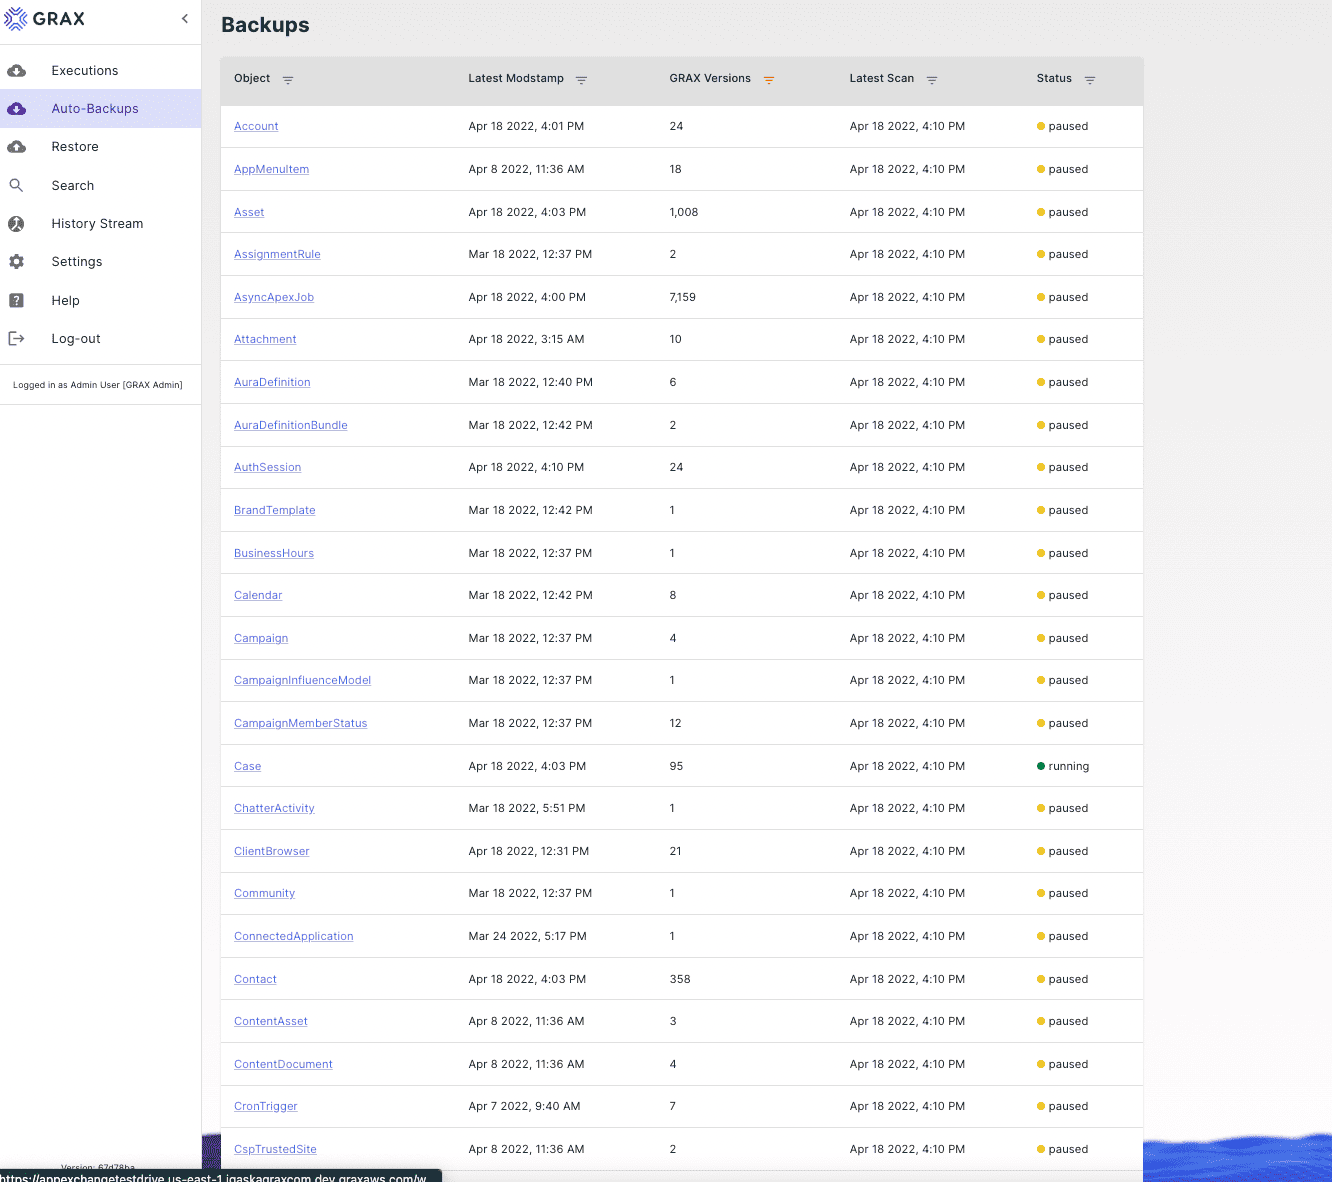Open the AsyncApexJob object link

click(x=274, y=298)
